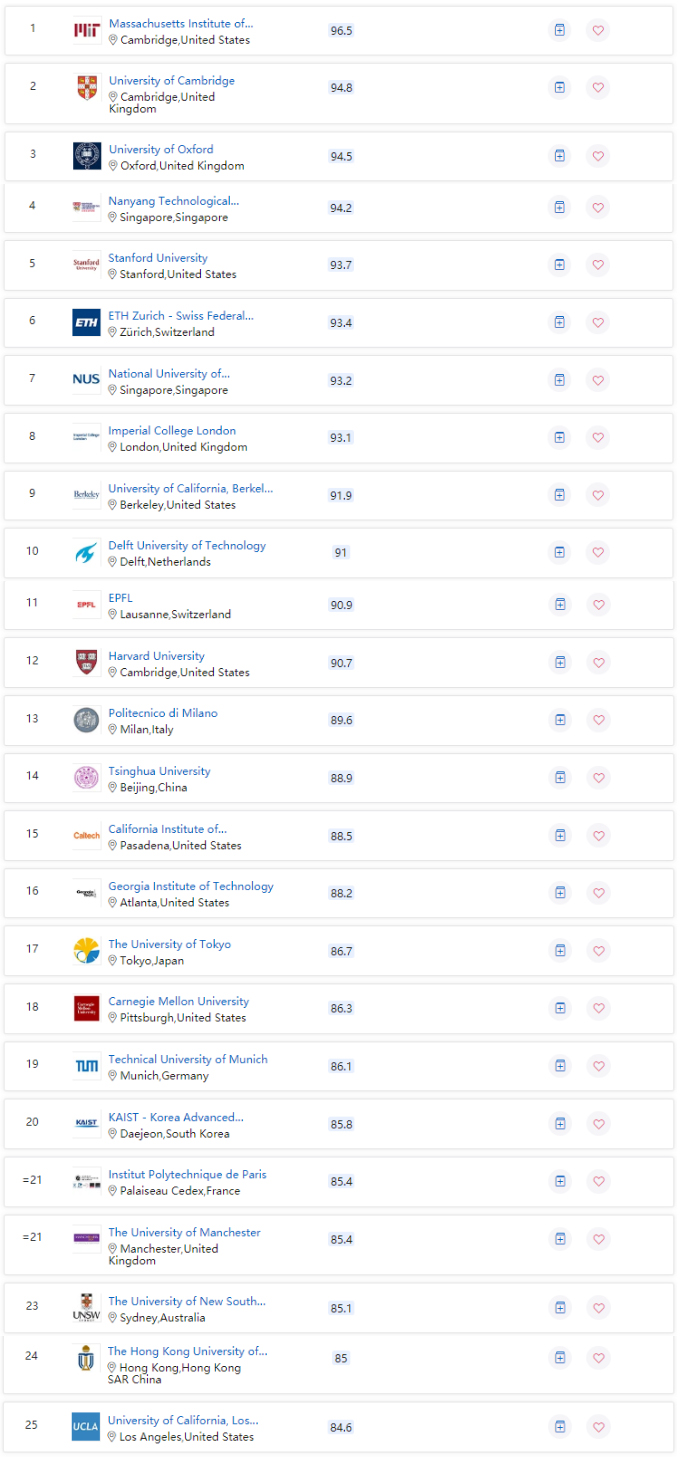Click the compare icon for EPFL row

(x=560, y=604)
